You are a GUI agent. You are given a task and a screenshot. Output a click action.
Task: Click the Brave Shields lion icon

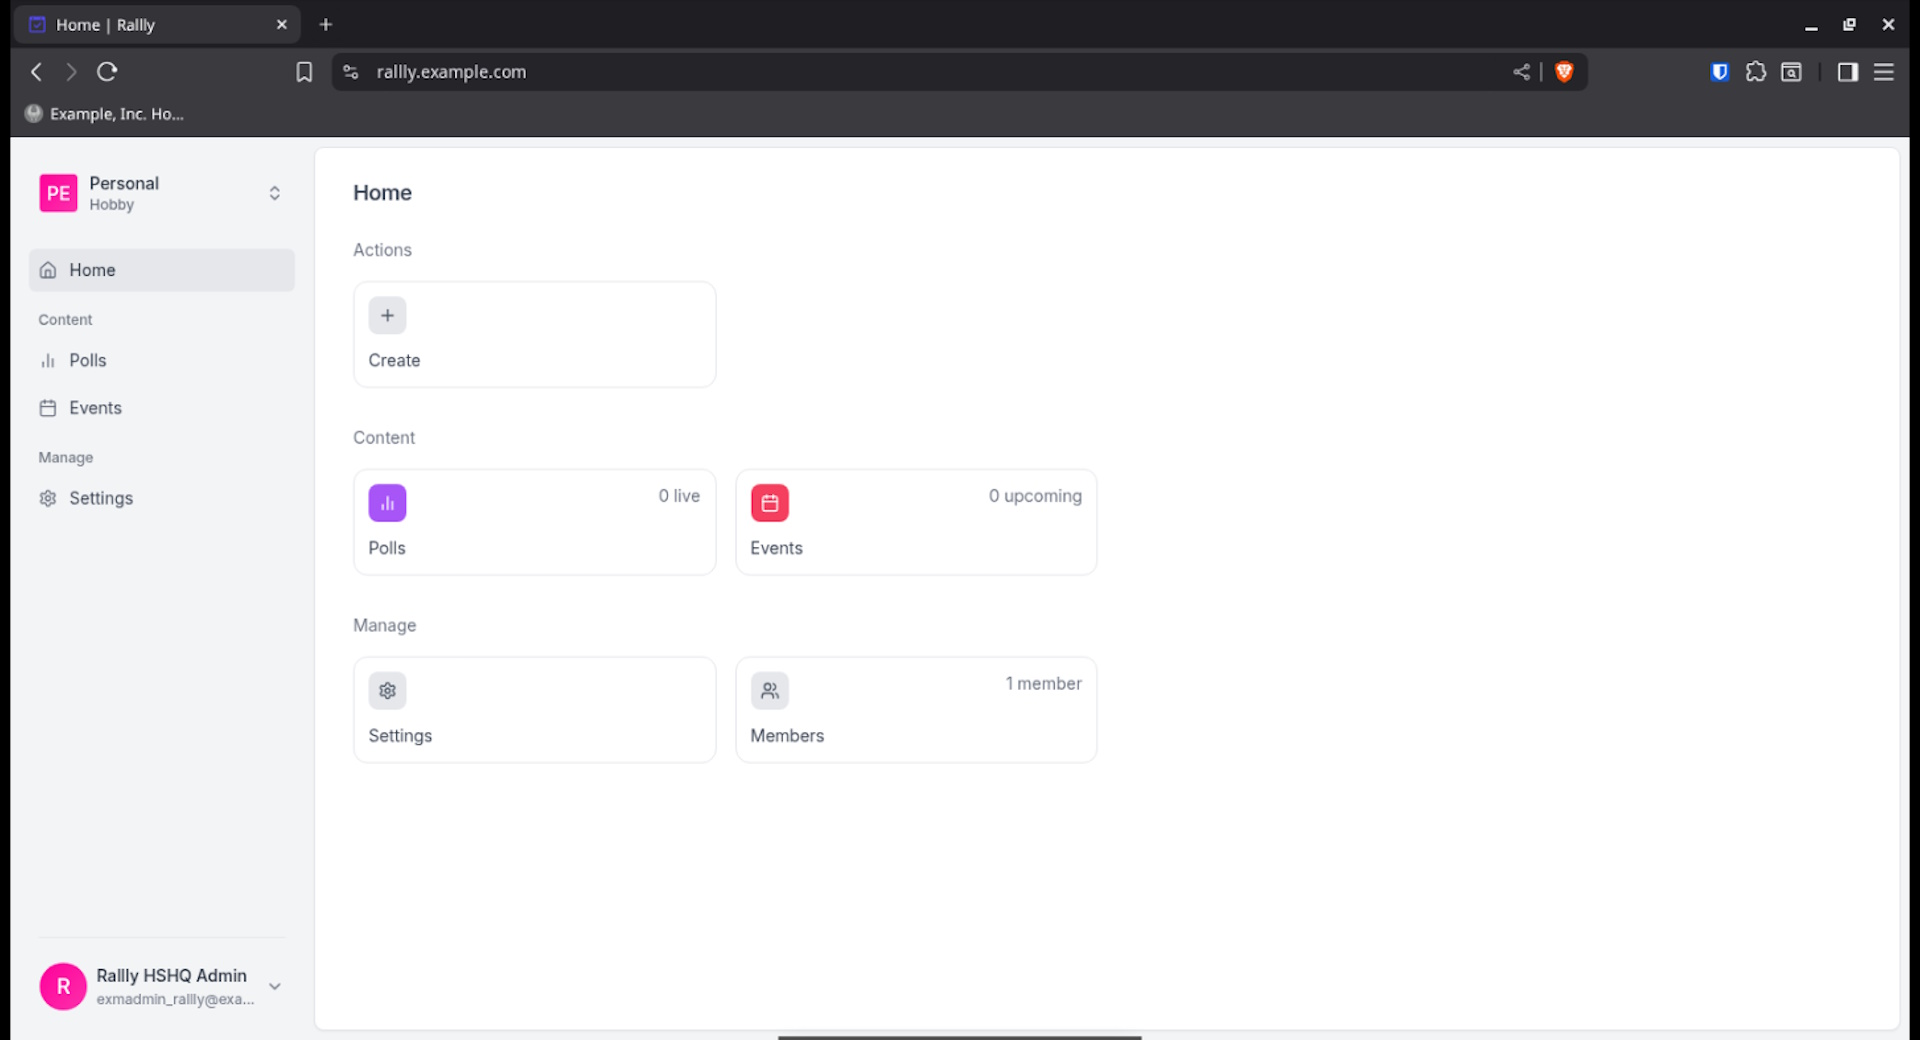(1564, 72)
